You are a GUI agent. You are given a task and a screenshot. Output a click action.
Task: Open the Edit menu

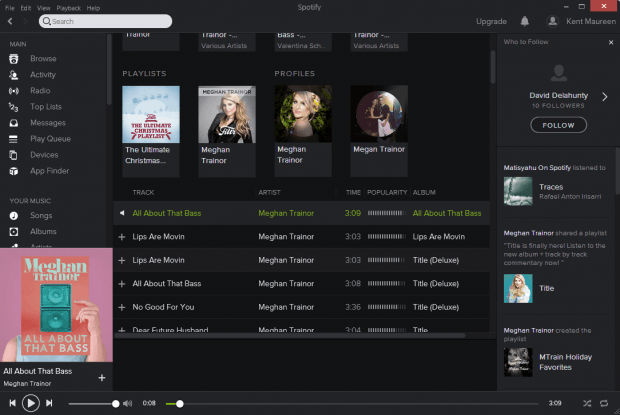tap(26, 8)
